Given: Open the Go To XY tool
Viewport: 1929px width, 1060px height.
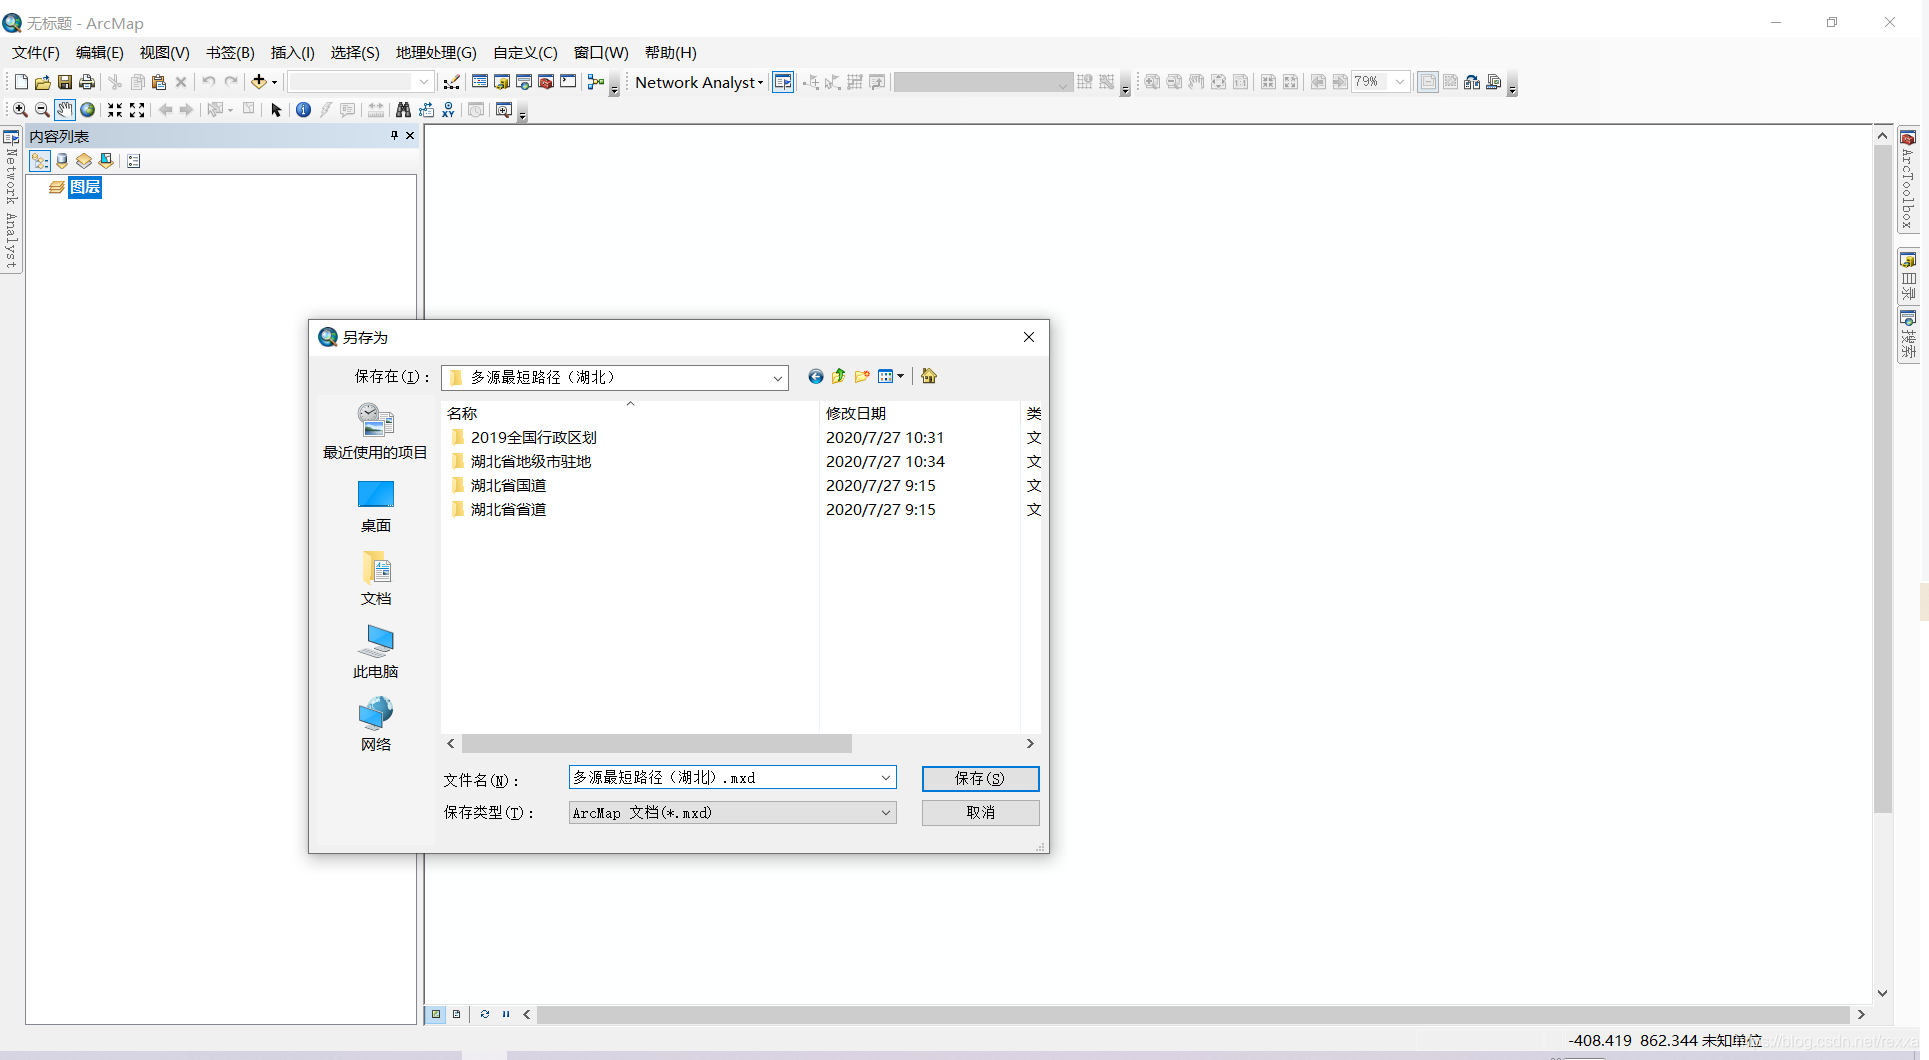Looking at the screenshot, I should click(449, 110).
